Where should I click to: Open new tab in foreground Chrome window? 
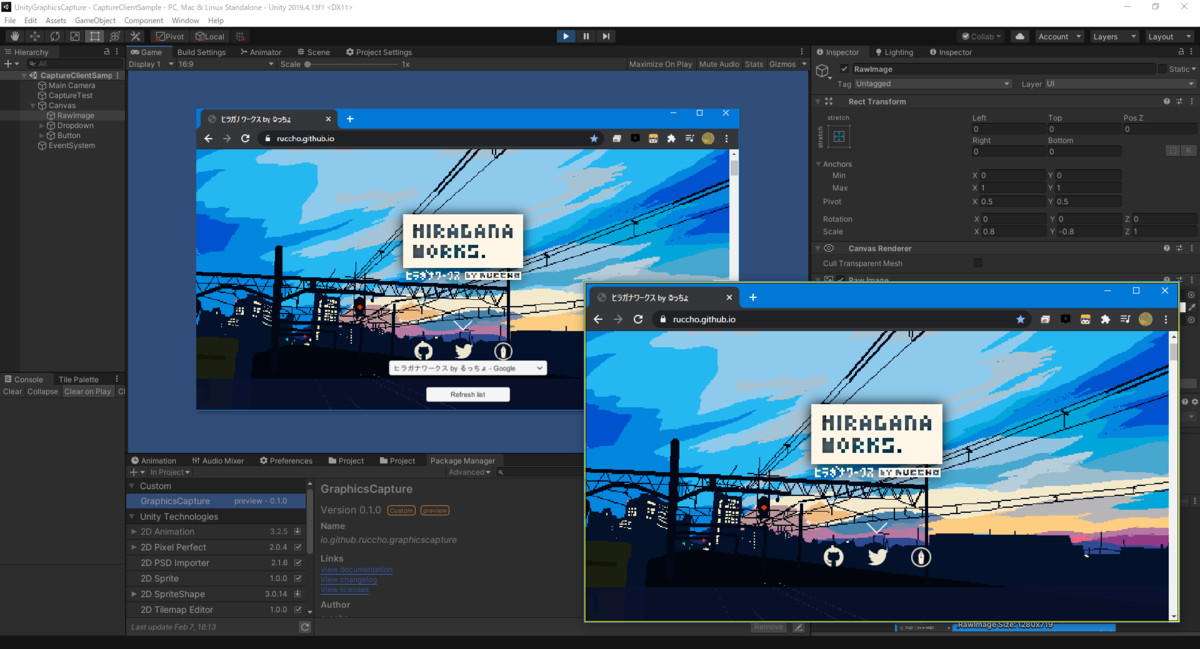click(x=753, y=297)
